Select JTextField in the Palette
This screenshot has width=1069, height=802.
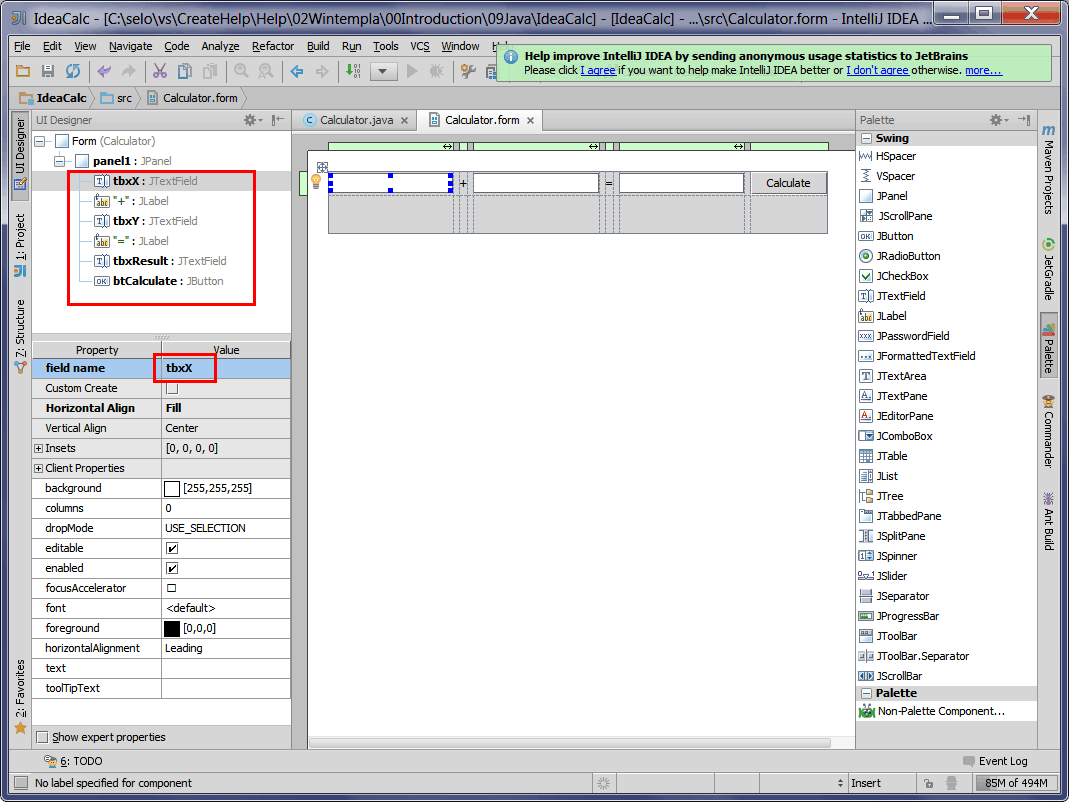coord(901,296)
